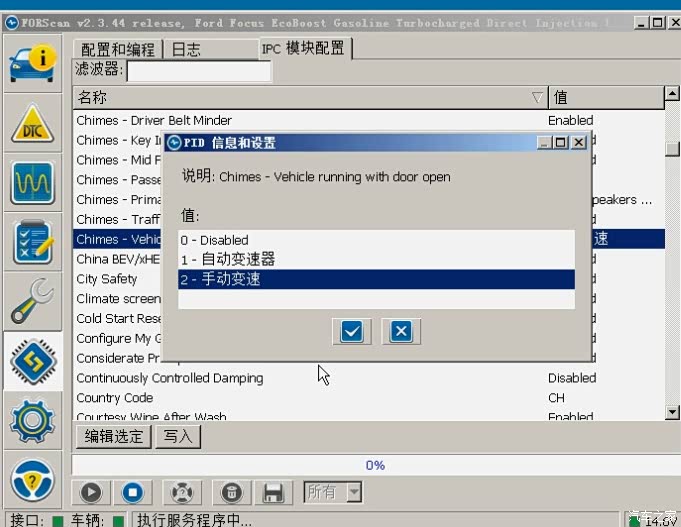This screenshot has width=681, height=527.
Task: Open the wrench service functions section
Action: 32,302
